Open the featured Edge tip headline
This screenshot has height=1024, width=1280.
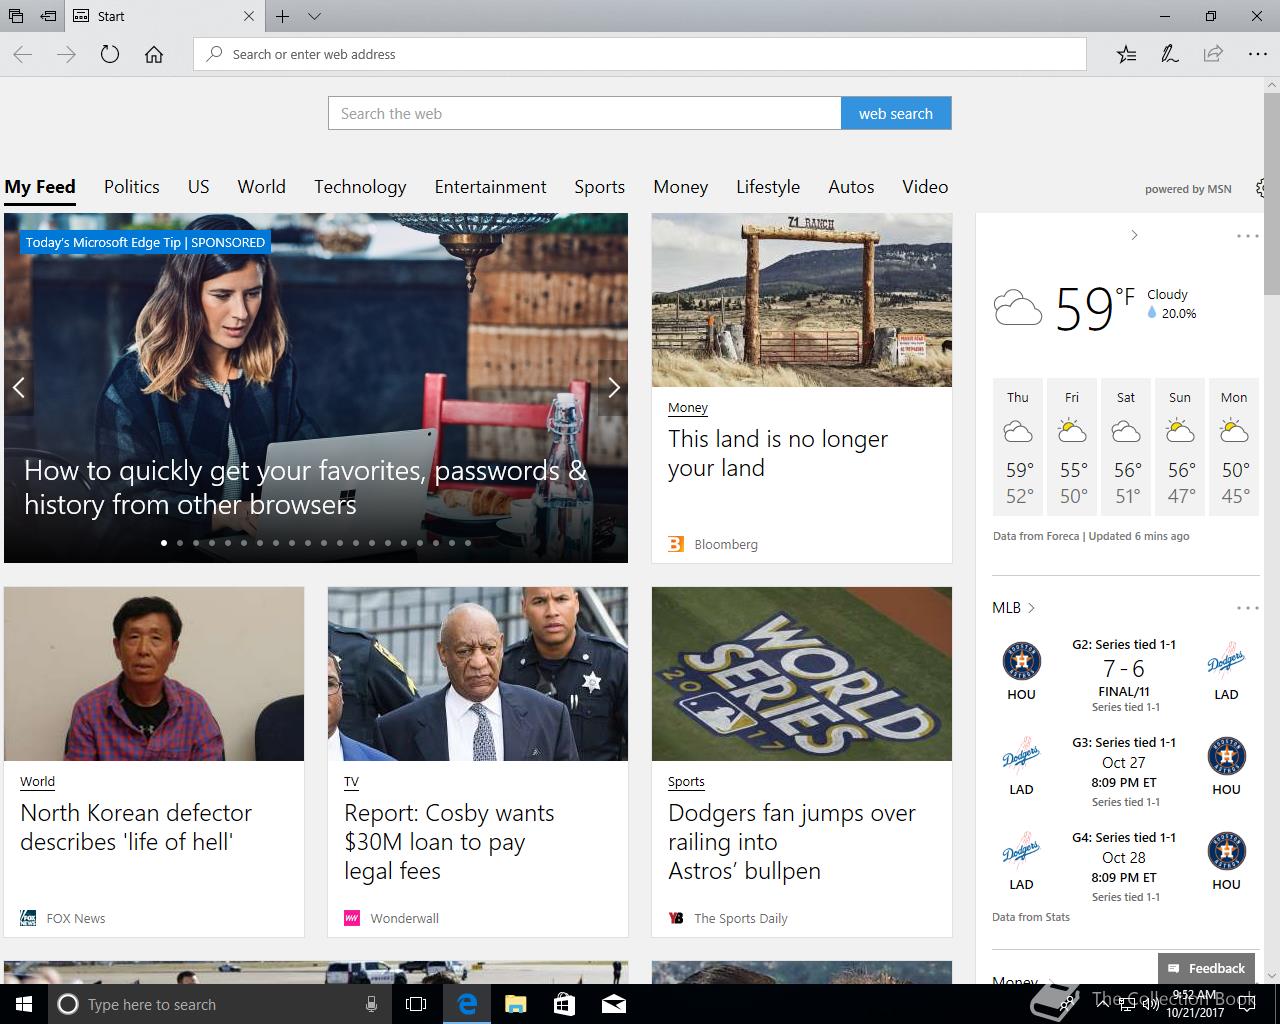[x=305, y=487]
